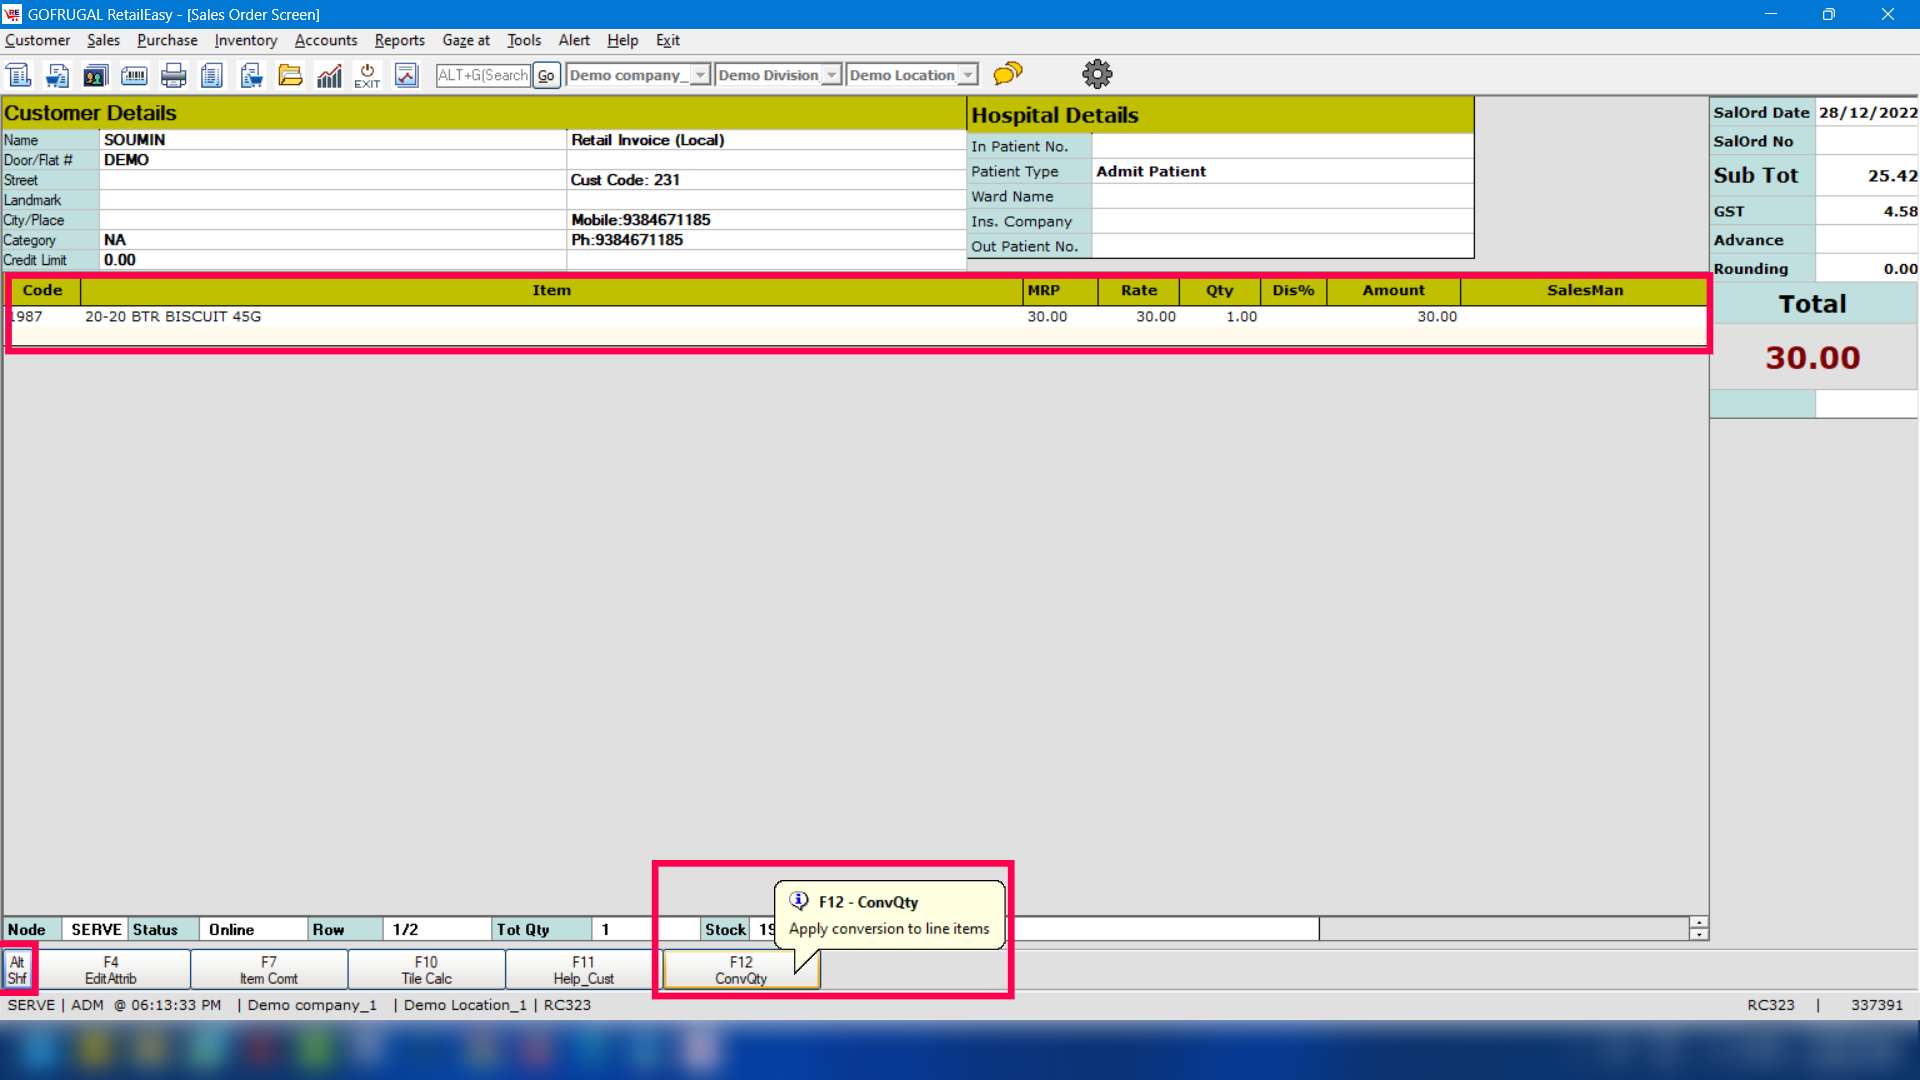Expand the Demo company dropdown
Image resolution: width=1920 pixels, height=1080 pixels.
tap(700, 75)
